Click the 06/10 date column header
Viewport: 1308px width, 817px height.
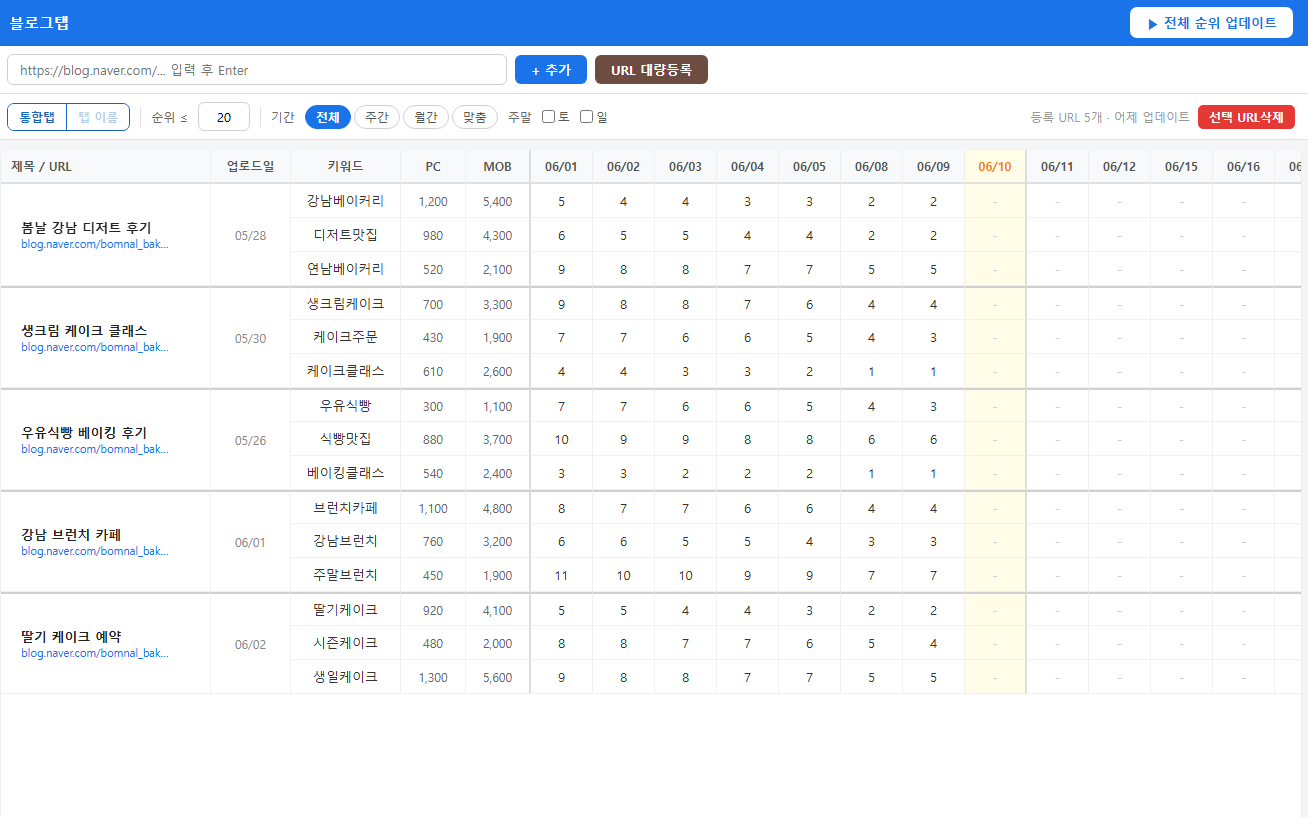tap(995, 167)
